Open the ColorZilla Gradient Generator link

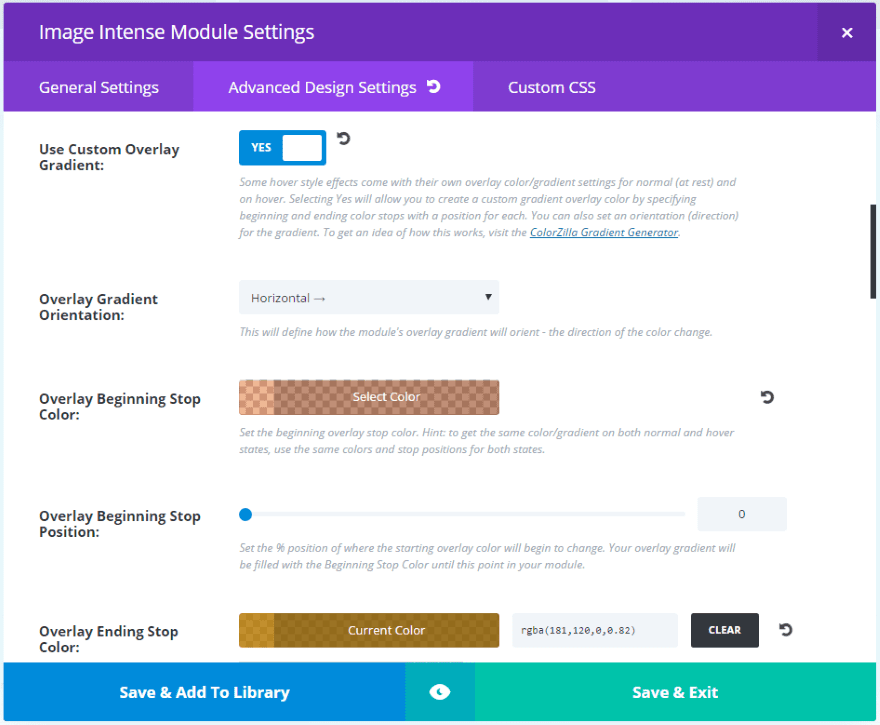[x=604, y=233]
